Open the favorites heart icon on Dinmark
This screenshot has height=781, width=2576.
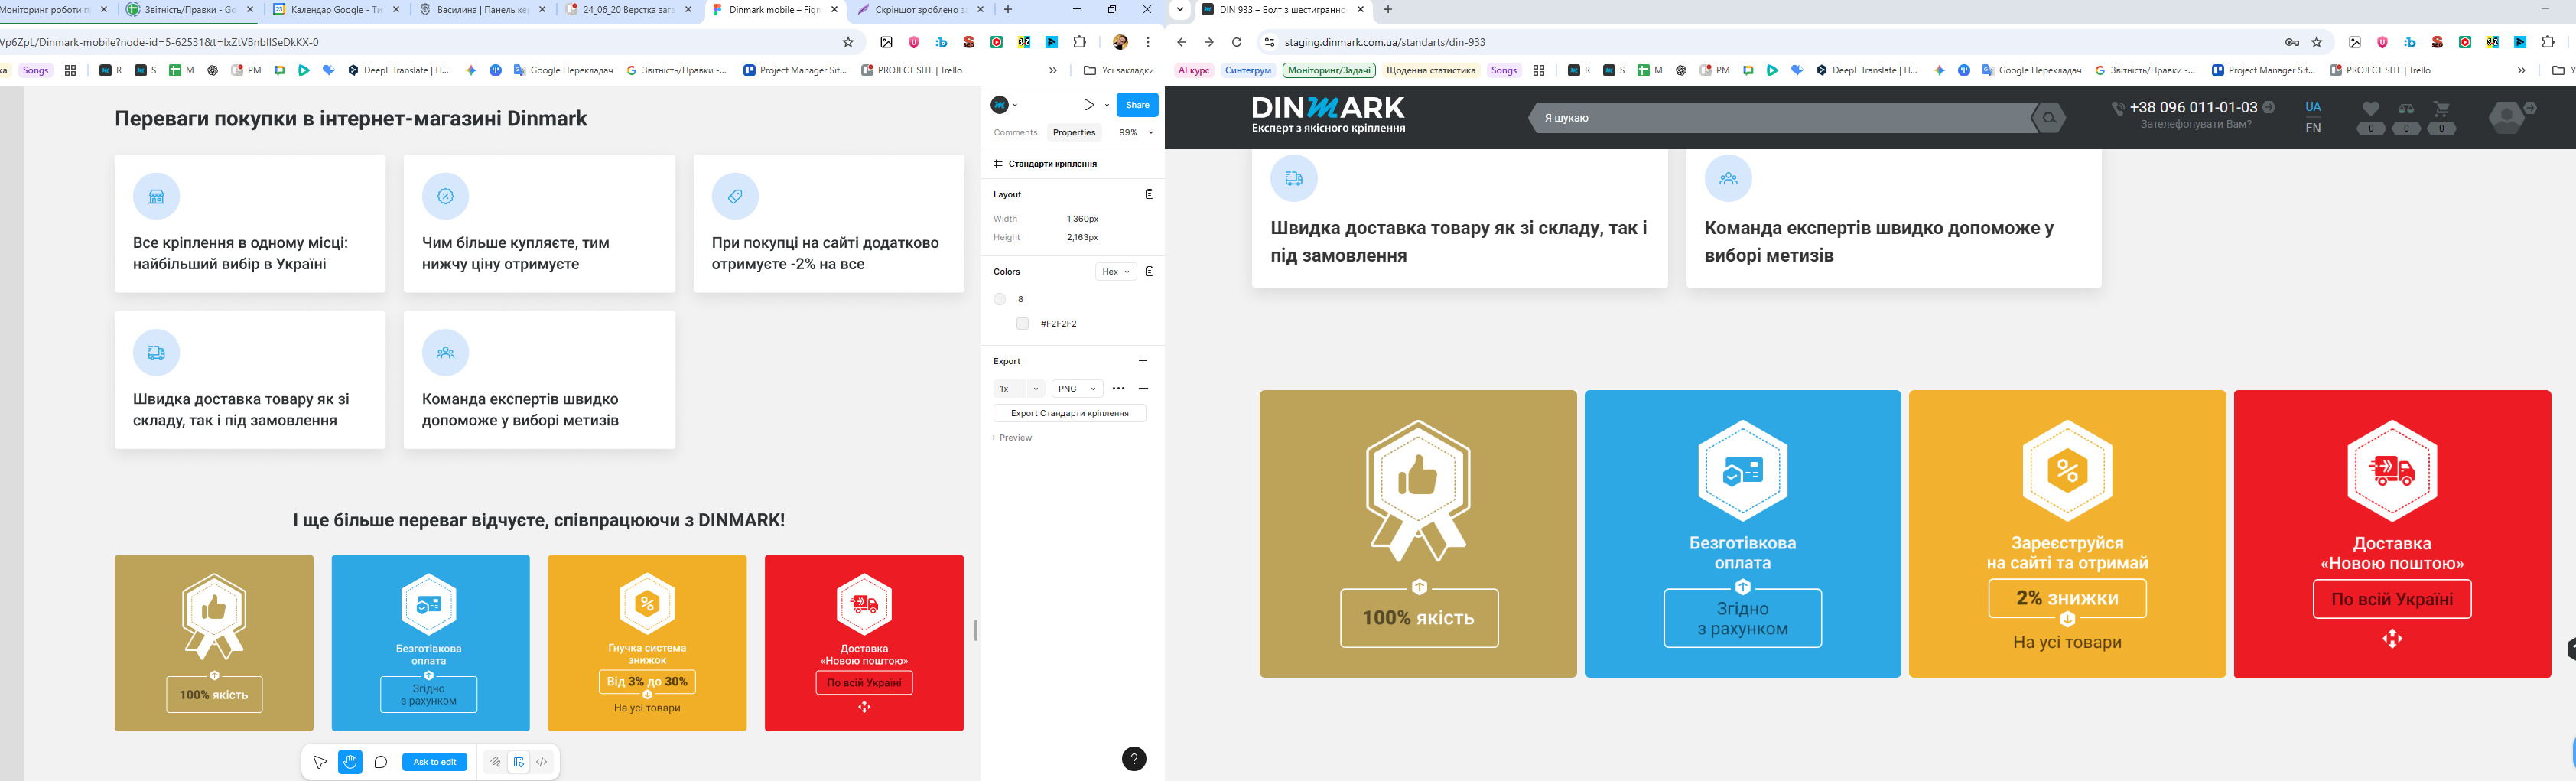click(x=2370, y=108)
